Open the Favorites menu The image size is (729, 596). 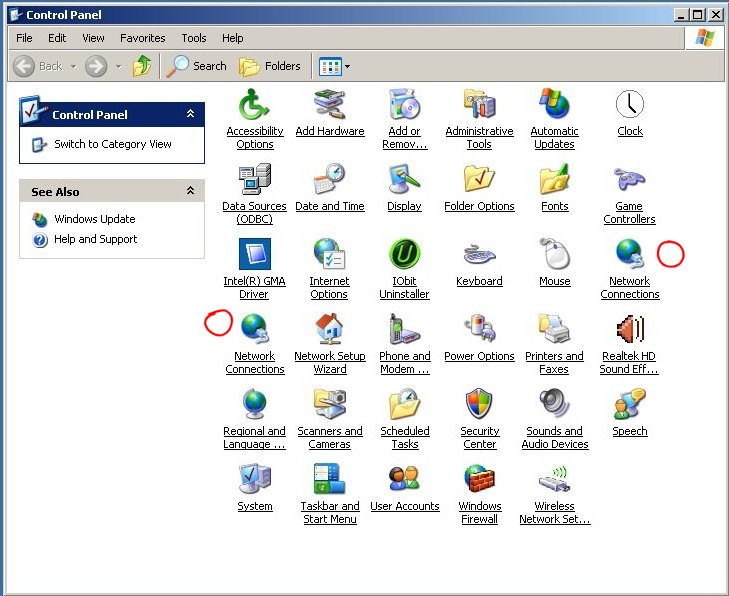(x=142, y=38)
